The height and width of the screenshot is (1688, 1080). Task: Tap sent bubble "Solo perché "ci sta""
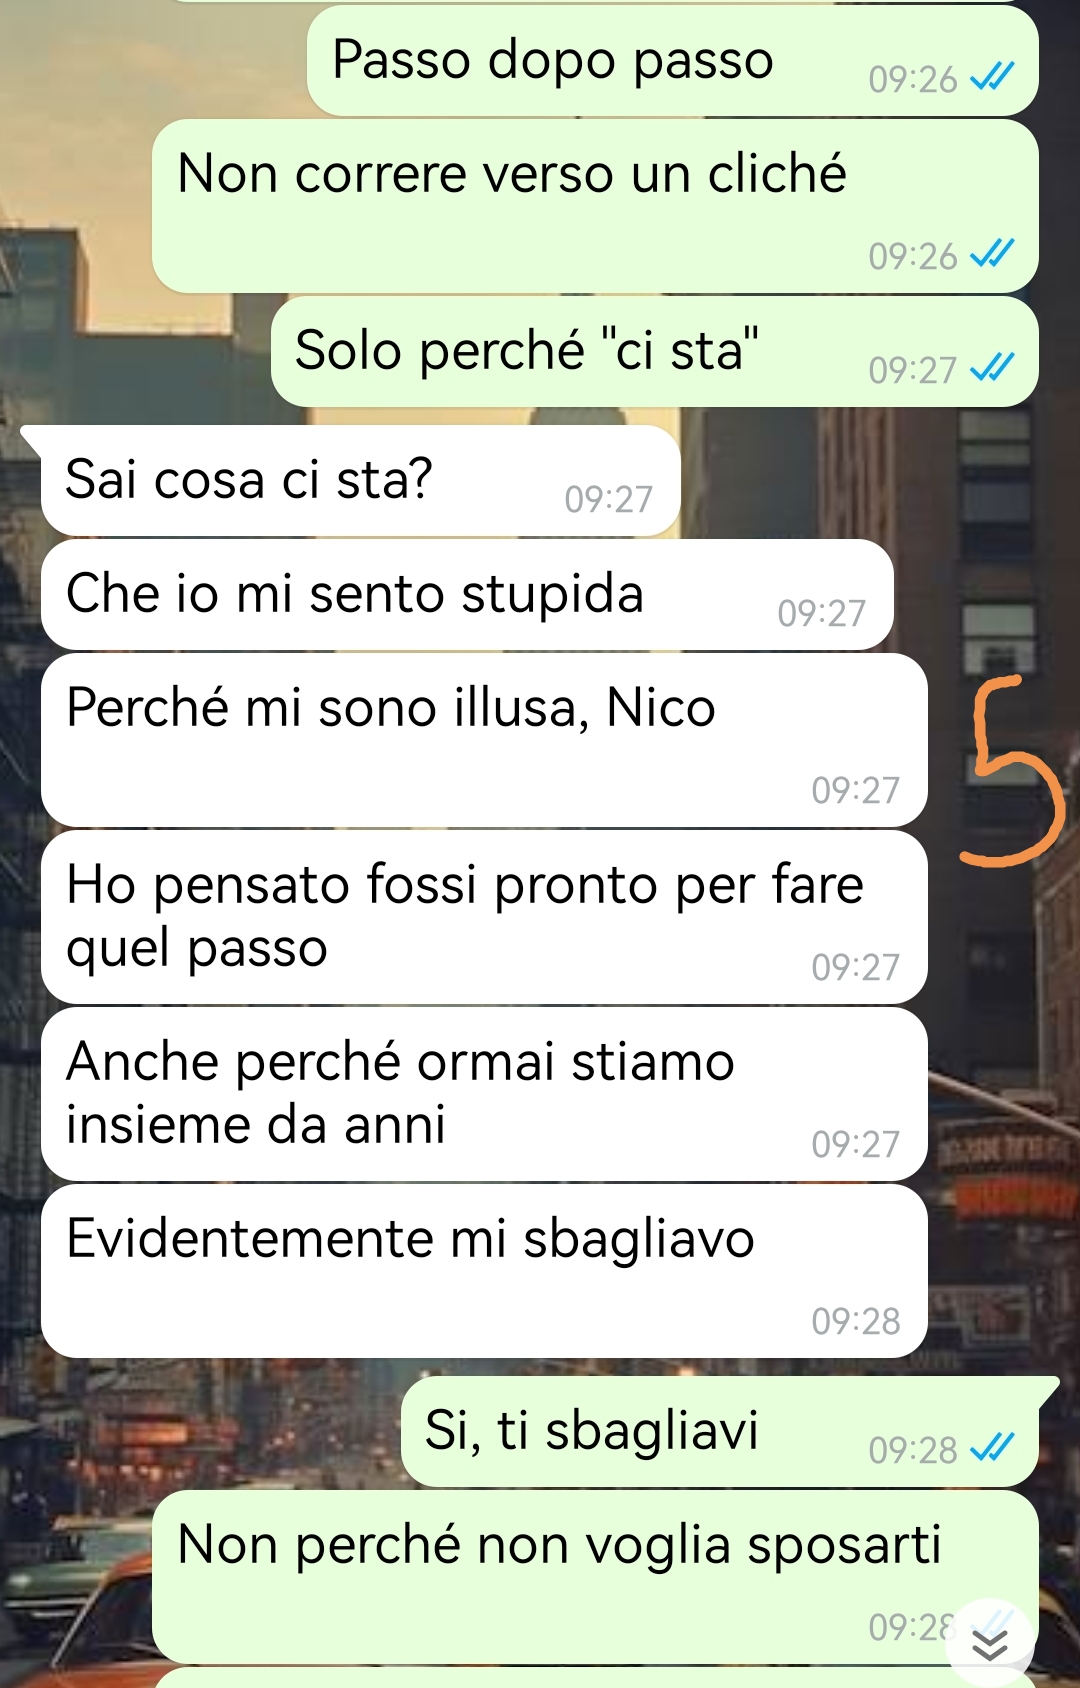click(x=655, y=351)
